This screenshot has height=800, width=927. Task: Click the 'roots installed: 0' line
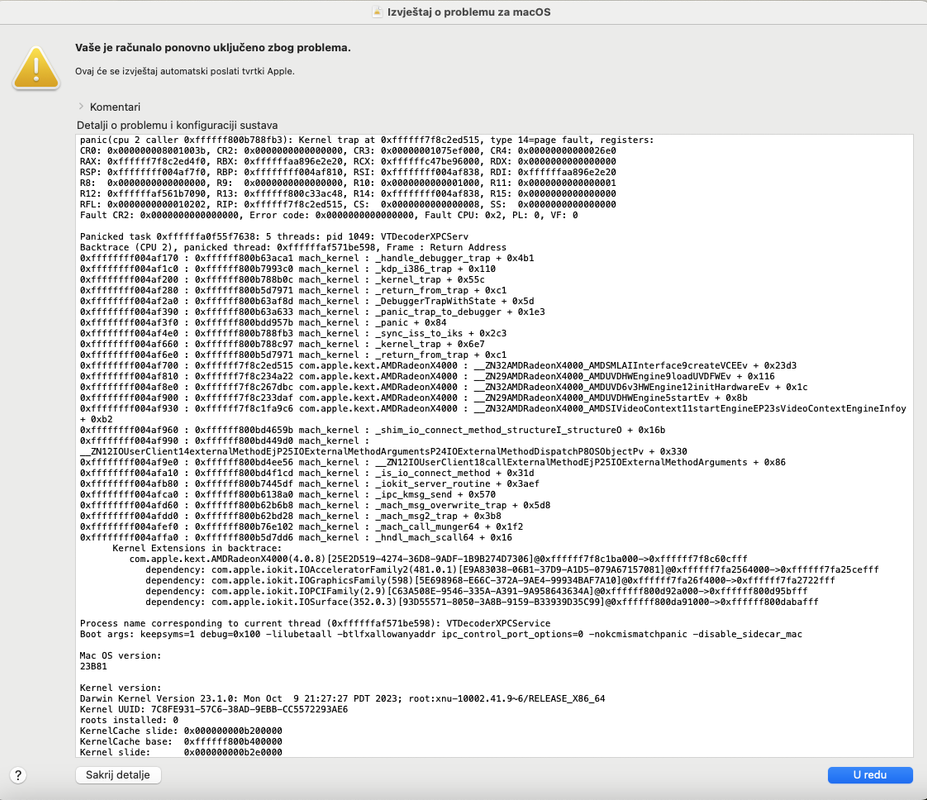point(129,720)
